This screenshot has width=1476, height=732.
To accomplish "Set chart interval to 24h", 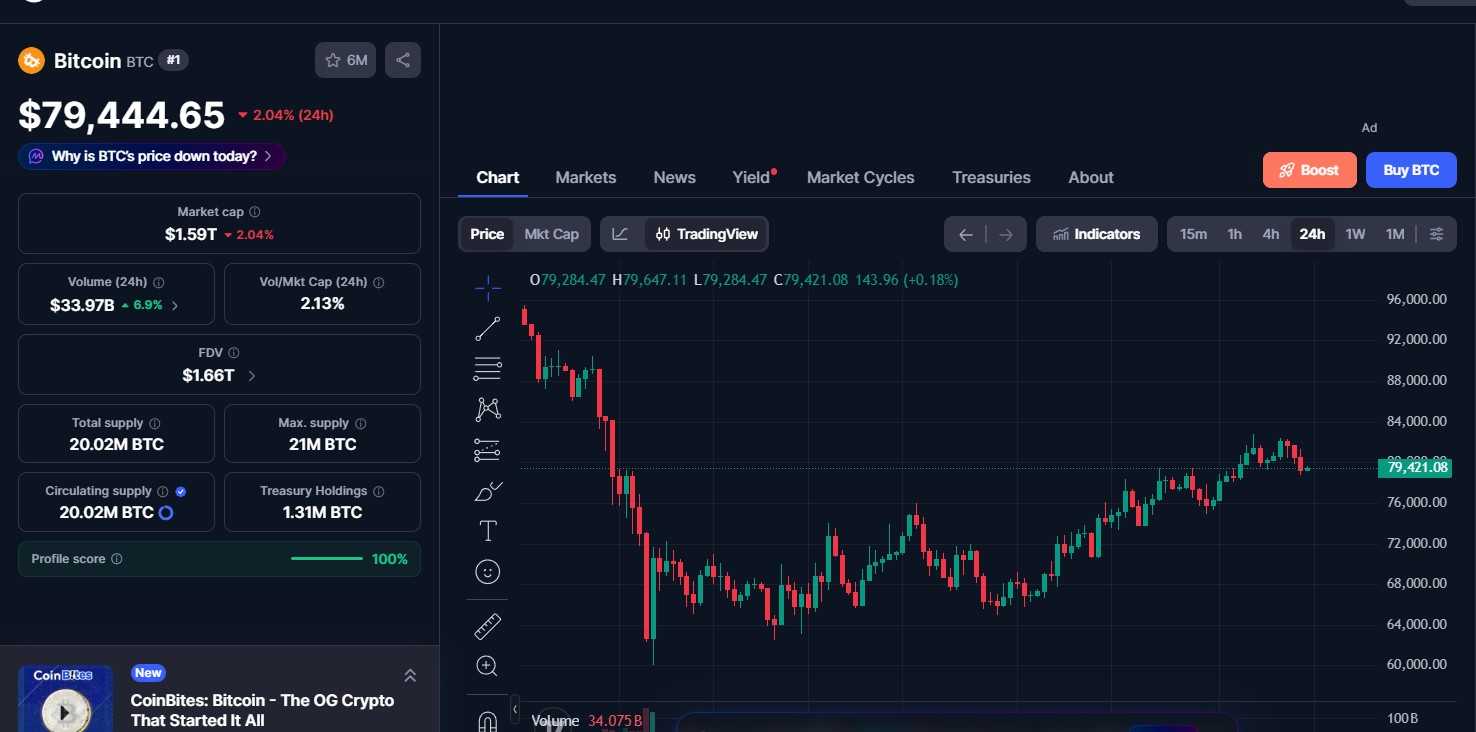I will coord(1312,234).
